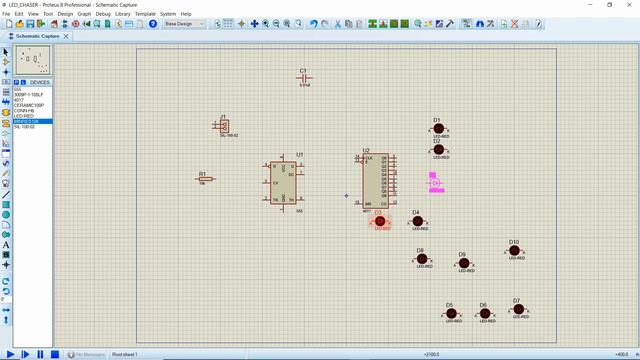Open the Home page icon in the toolbar
Viewport: 640px width, 360px height.
[x=54, y=24]
